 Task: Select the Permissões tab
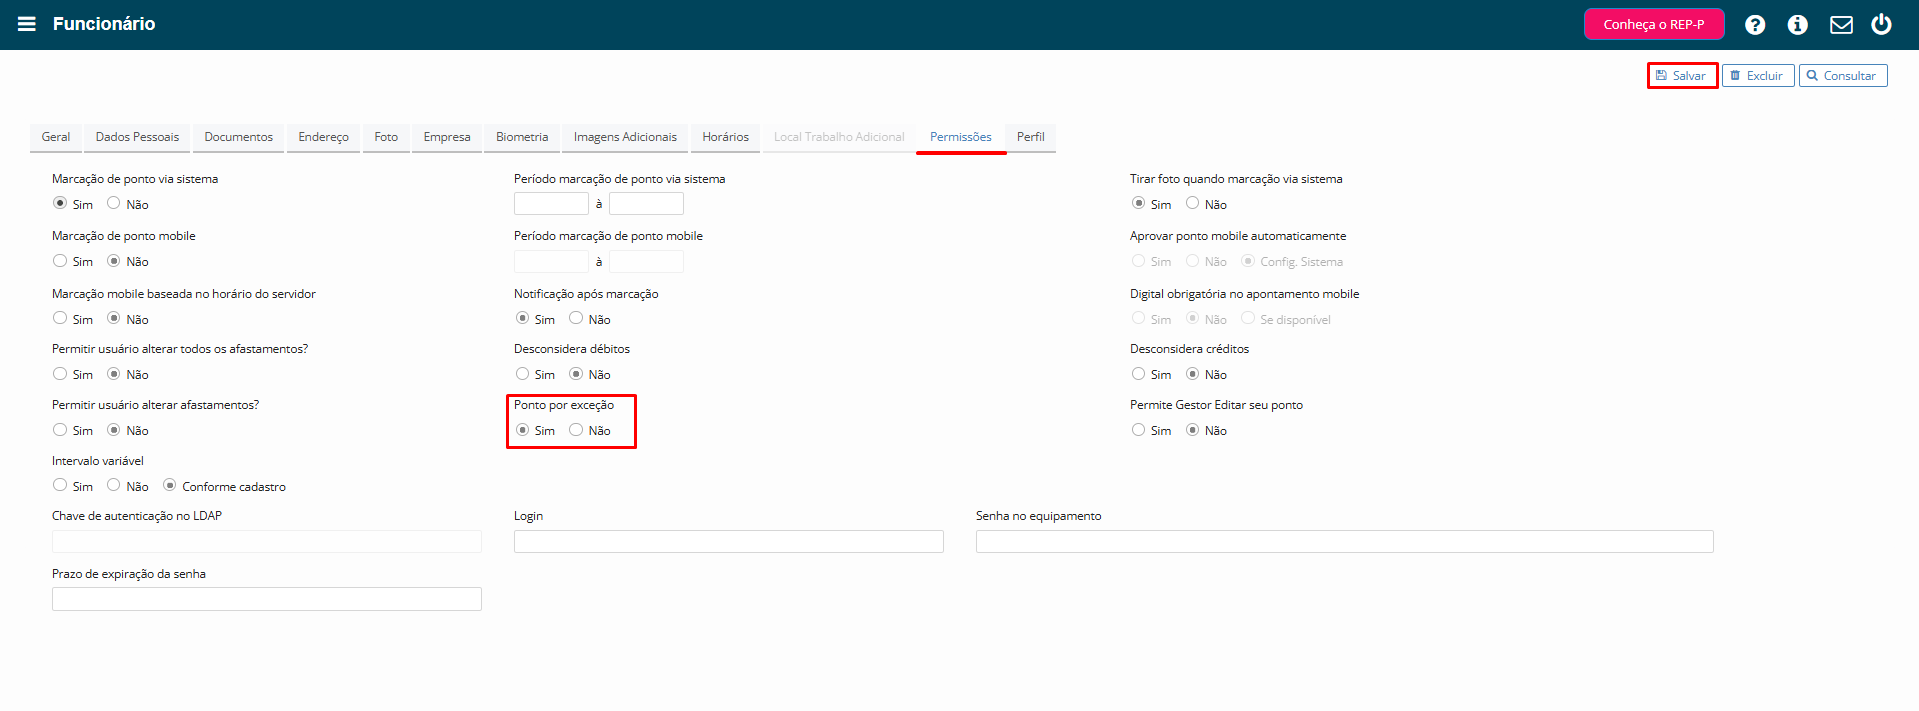click(x=961, y=137)
